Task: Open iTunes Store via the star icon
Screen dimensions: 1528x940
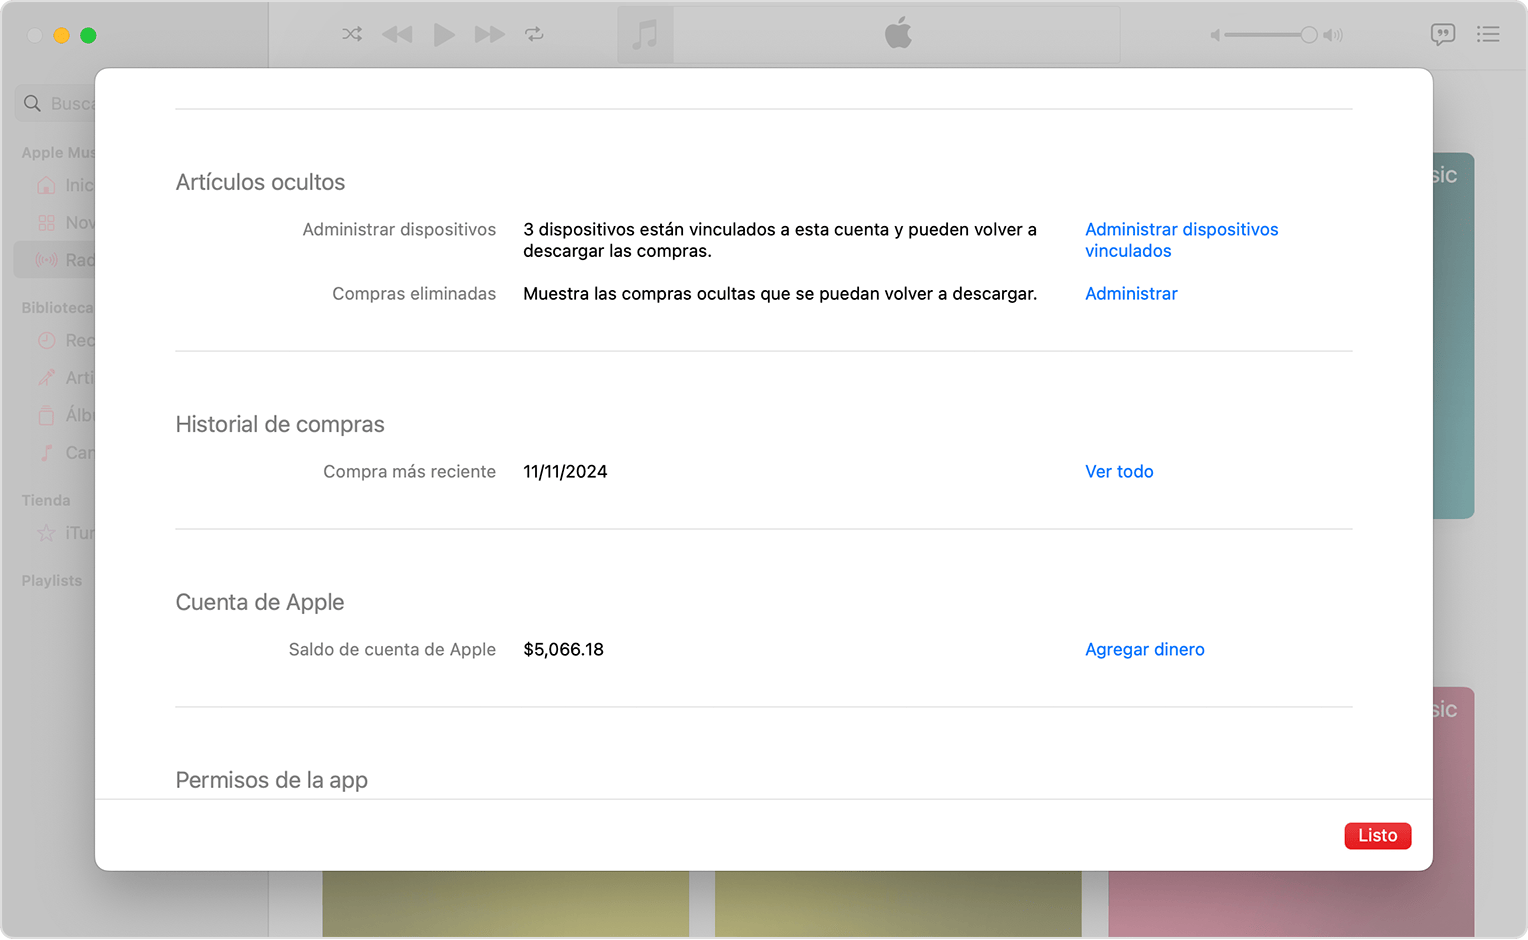Action: coord(46,533)
